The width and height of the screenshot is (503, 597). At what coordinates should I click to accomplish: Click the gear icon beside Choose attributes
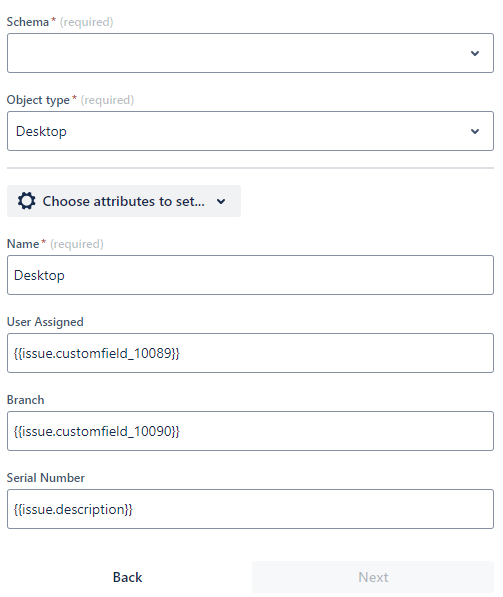point(27,201)
